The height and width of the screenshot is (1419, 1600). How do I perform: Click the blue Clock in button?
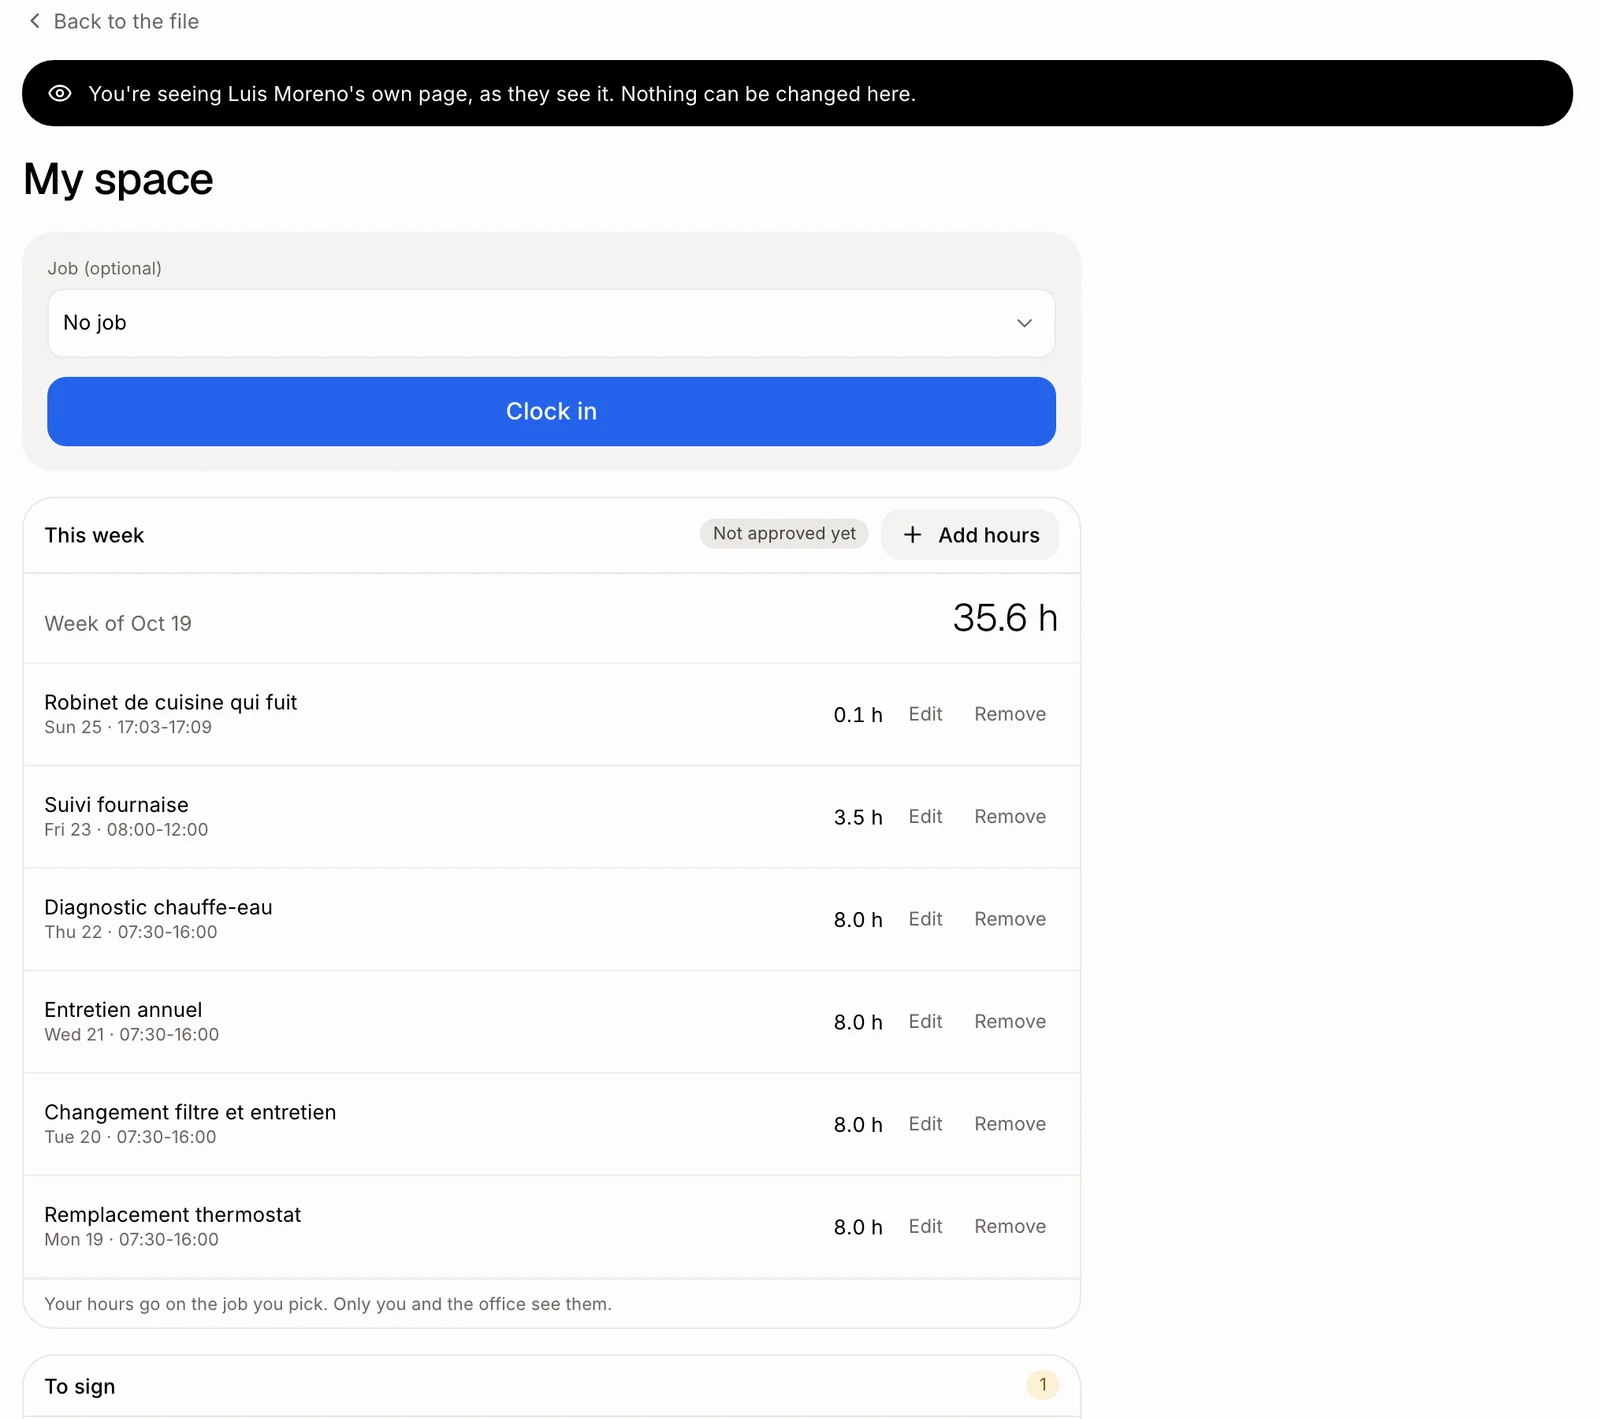click(x=551, y=411)
